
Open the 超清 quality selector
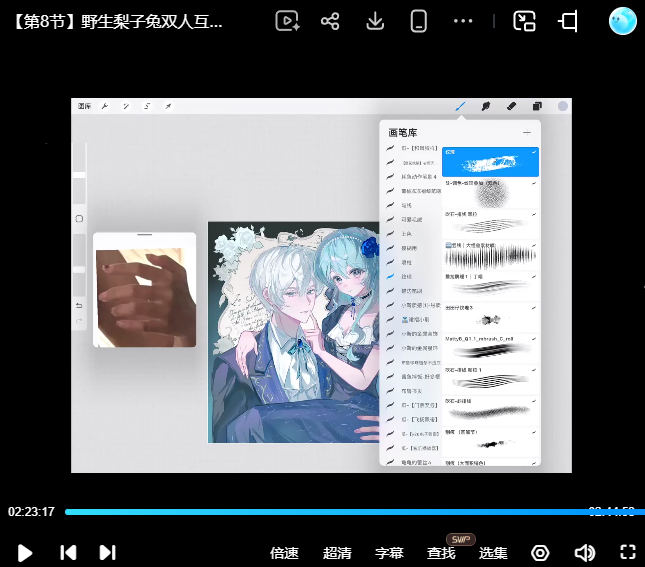pos(337,553)
